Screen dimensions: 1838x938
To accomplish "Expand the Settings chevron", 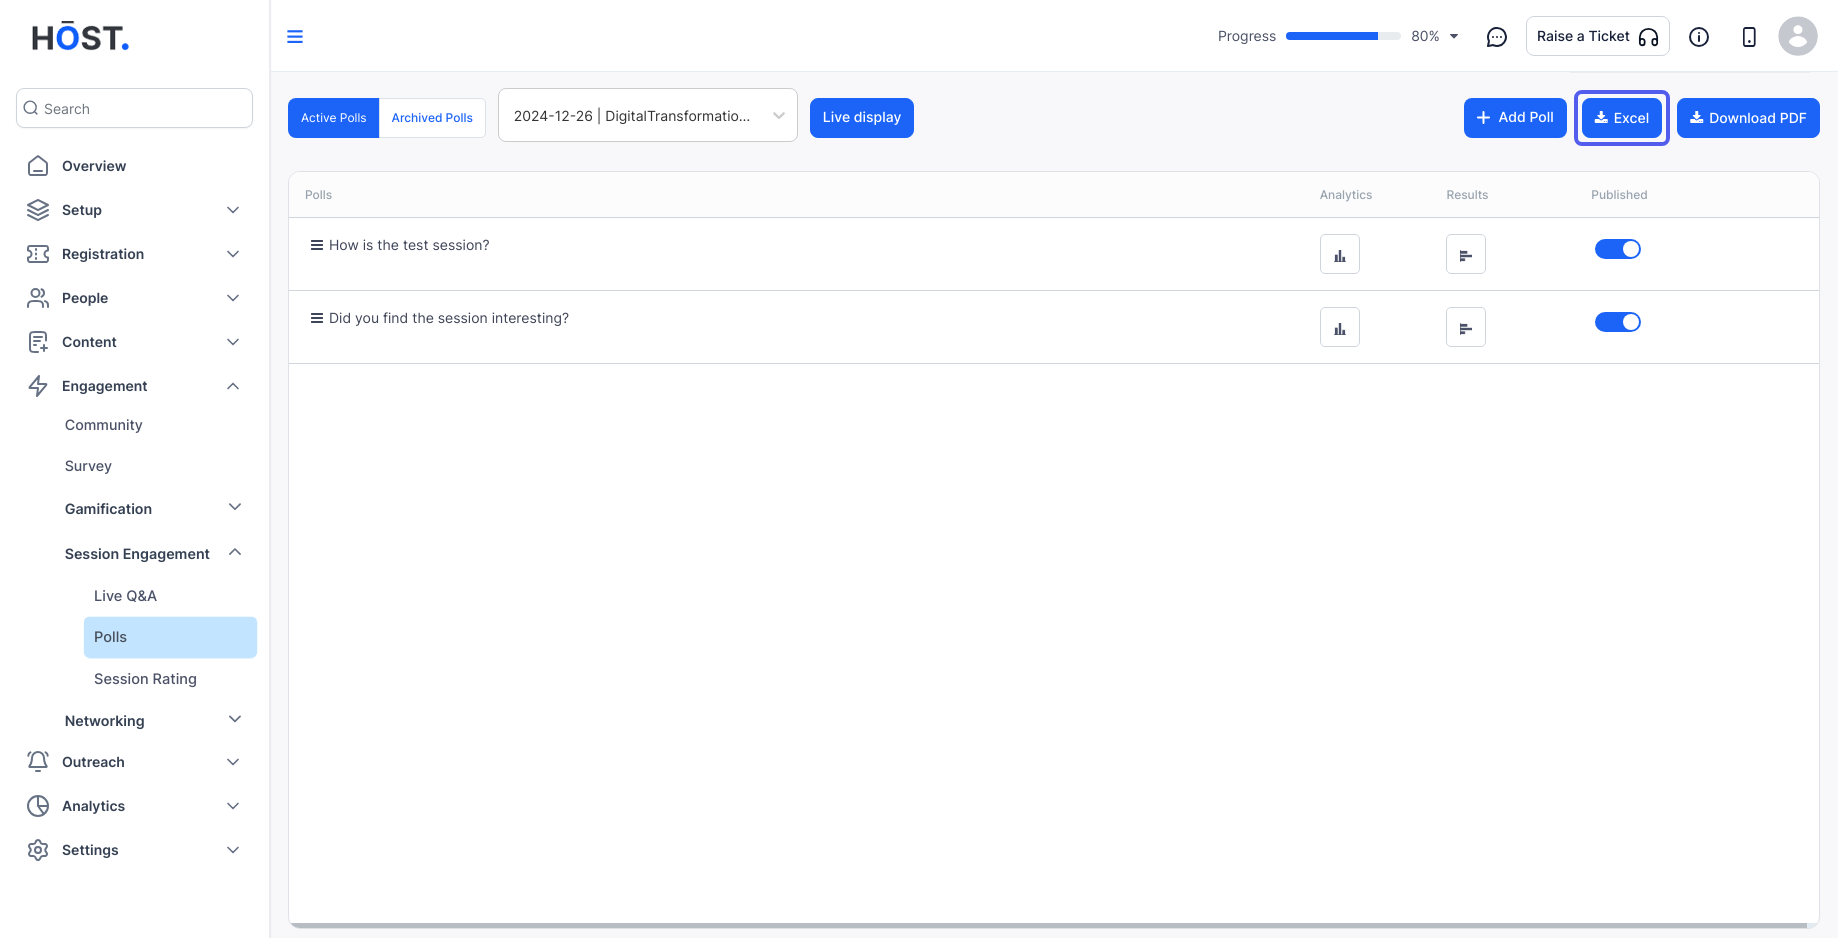I will point(233,850).
